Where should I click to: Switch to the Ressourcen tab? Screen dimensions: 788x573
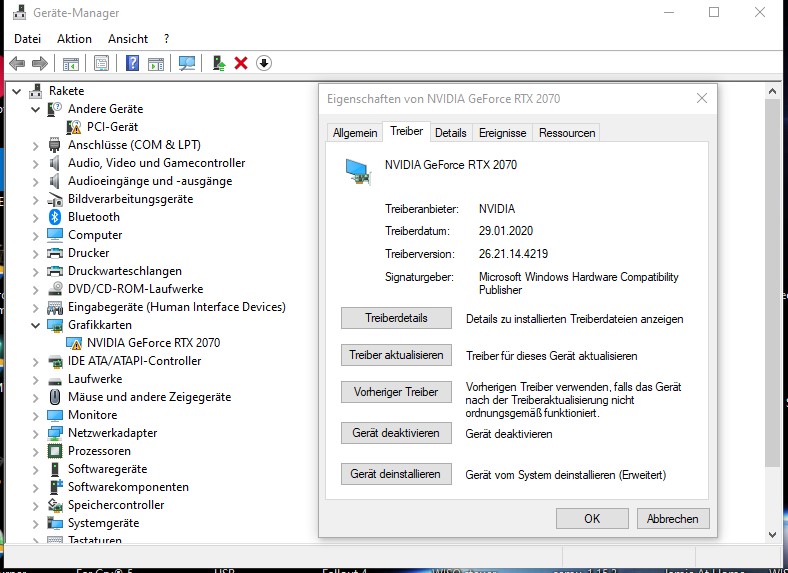(x=567, y=133)
